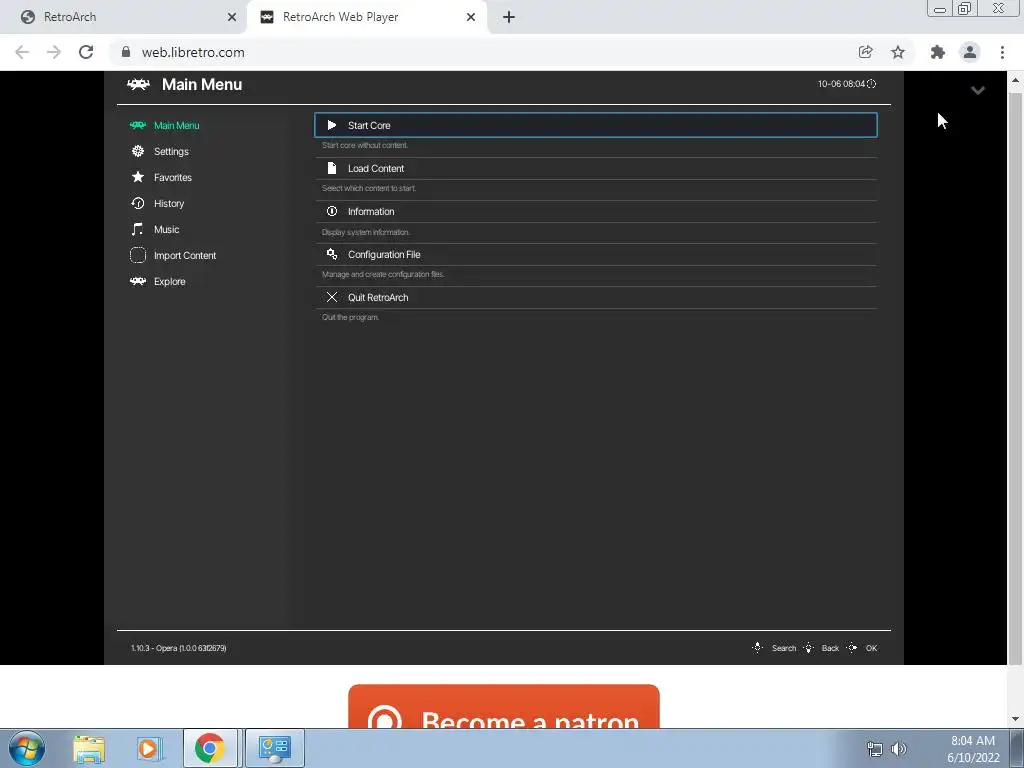Screen dimensions: 1024x768
Task: Click the clock icon beside date
Action: coord(871,84)
